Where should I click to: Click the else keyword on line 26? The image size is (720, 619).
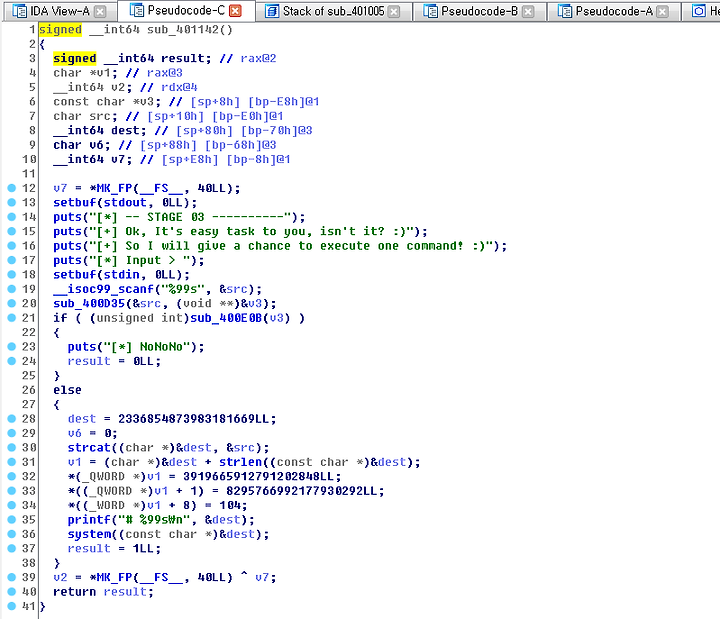(x=68, y=390)
